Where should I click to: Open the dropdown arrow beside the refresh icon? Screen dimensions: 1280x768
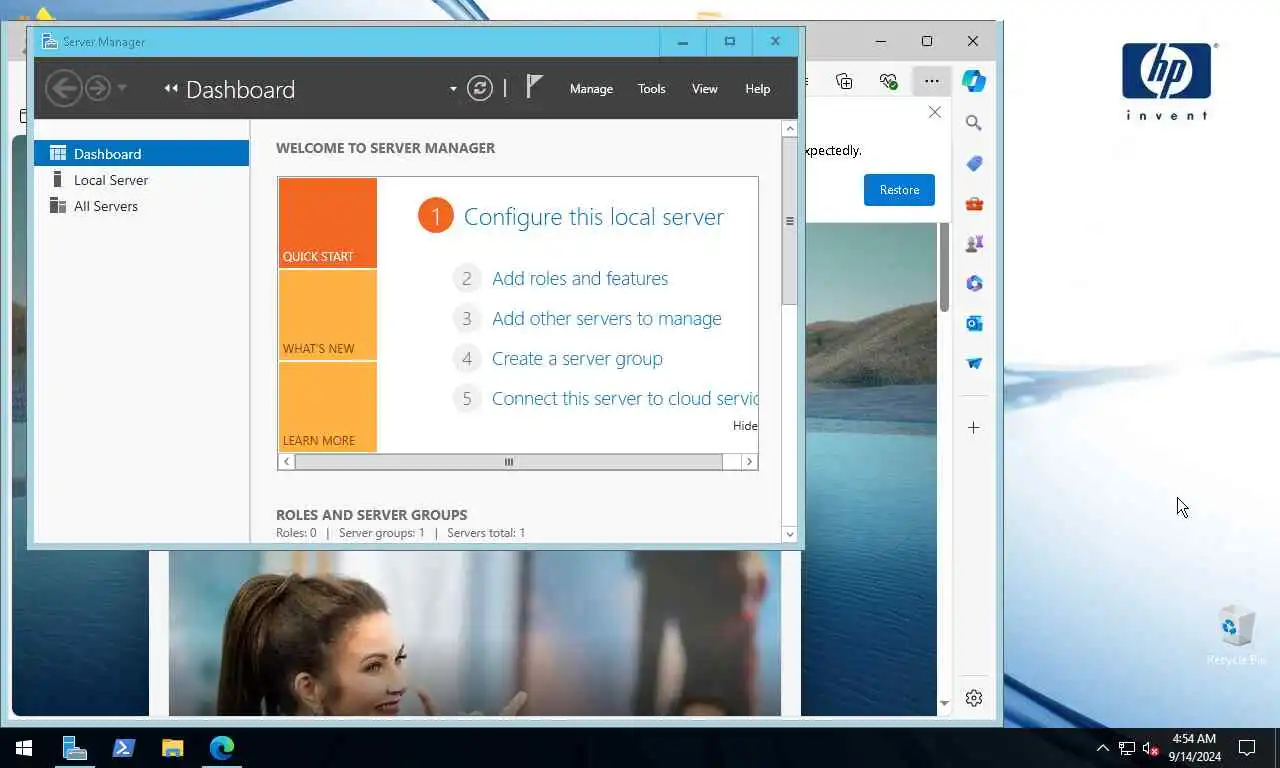click(x=453, y=89)
